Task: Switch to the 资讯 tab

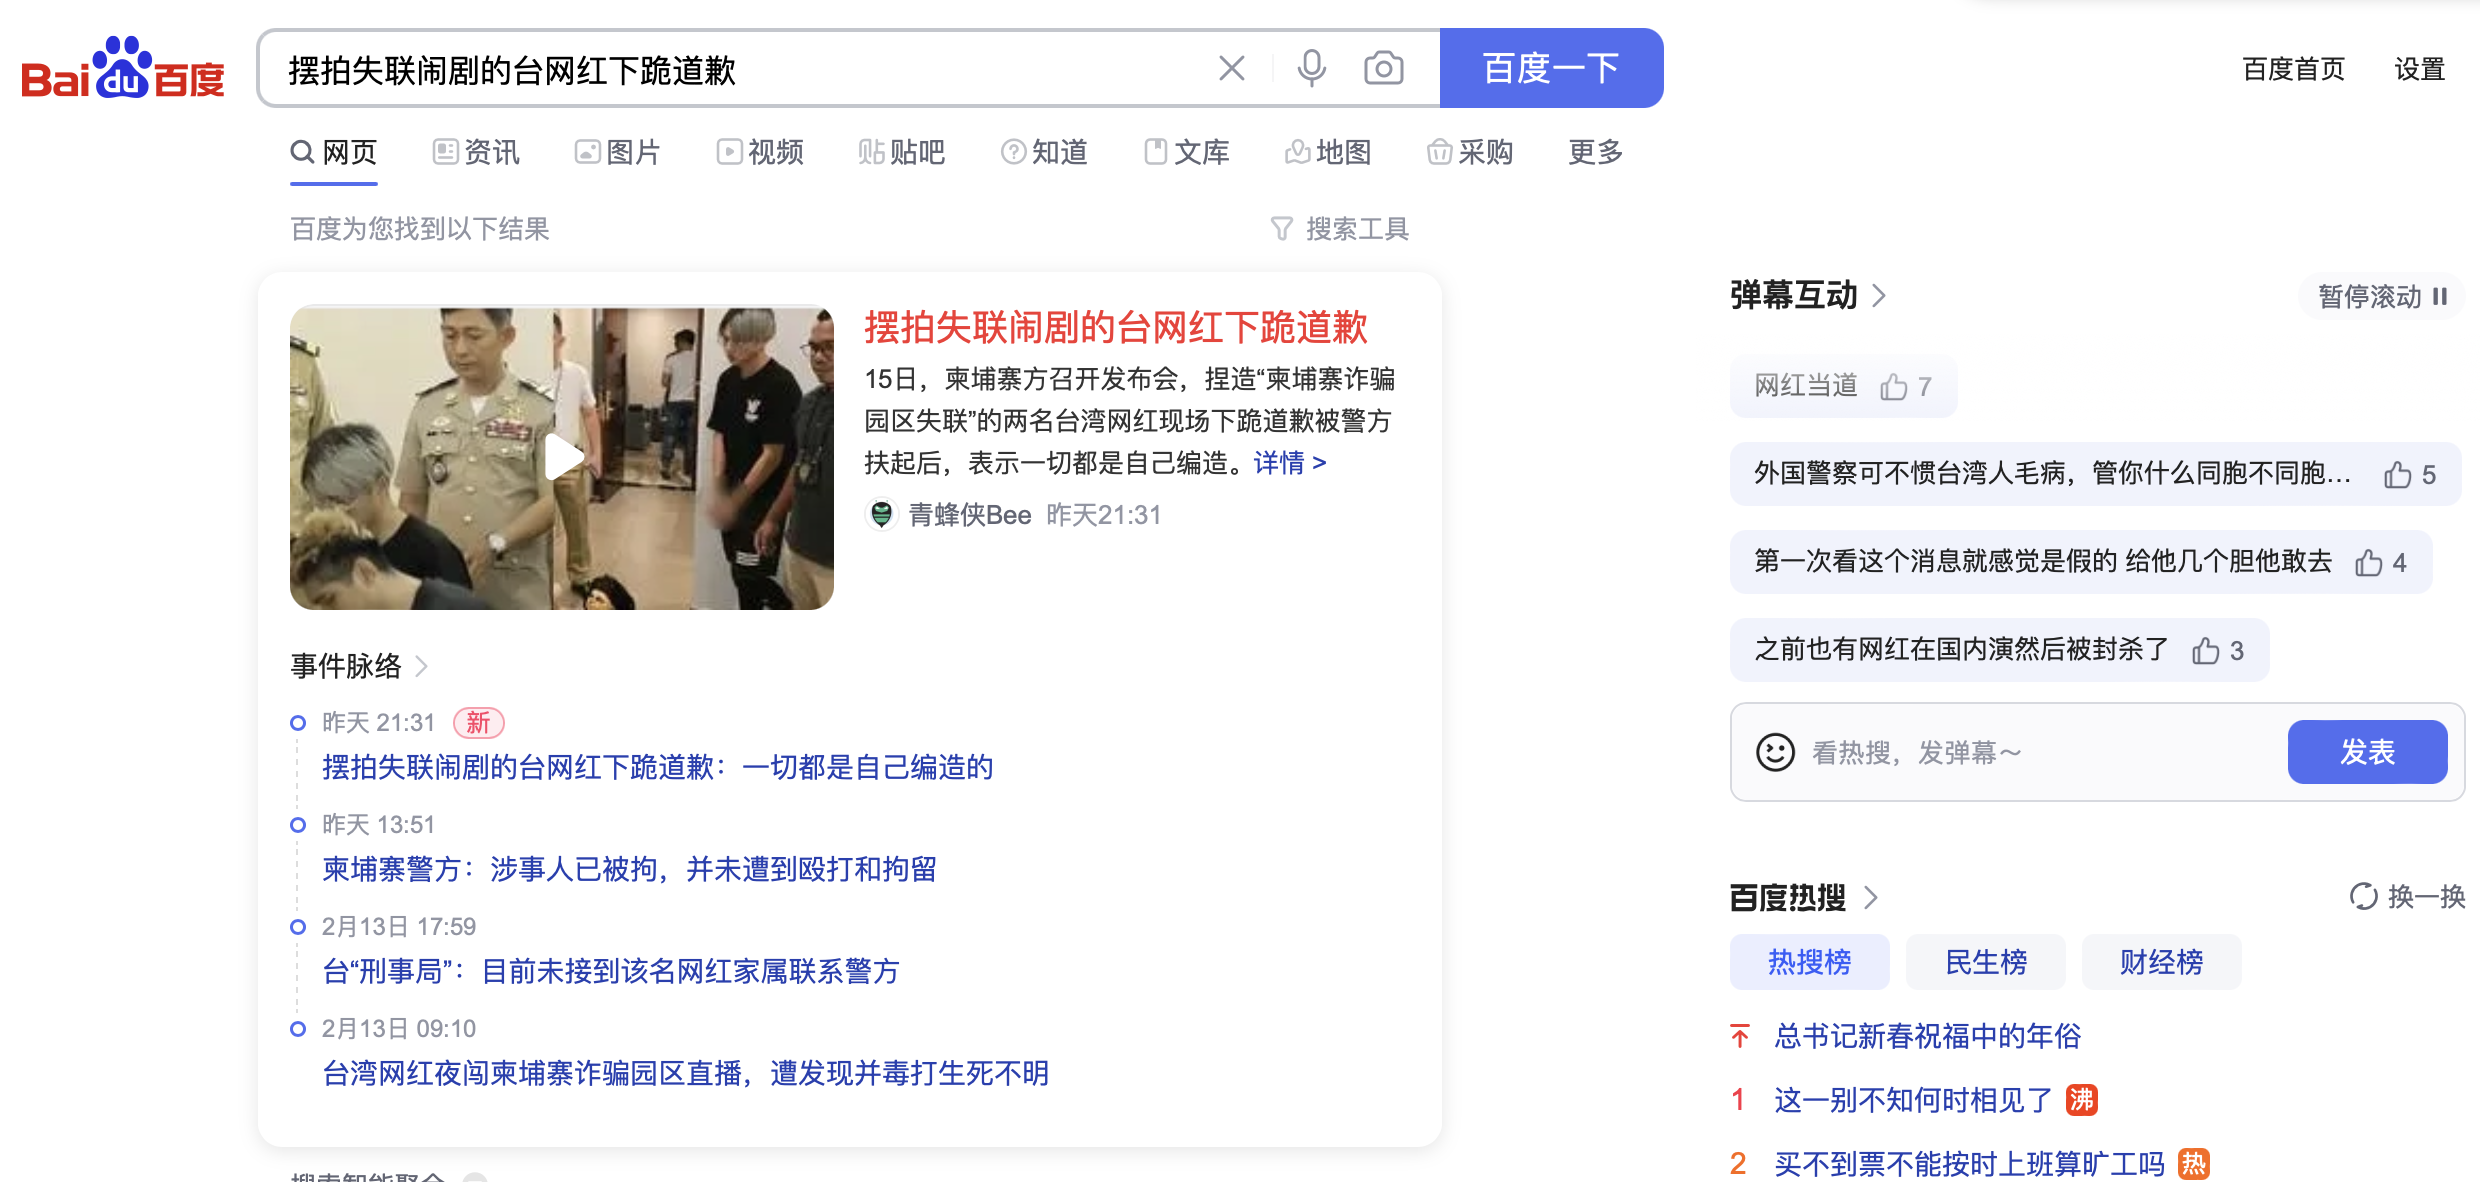Action: point(477,152)
